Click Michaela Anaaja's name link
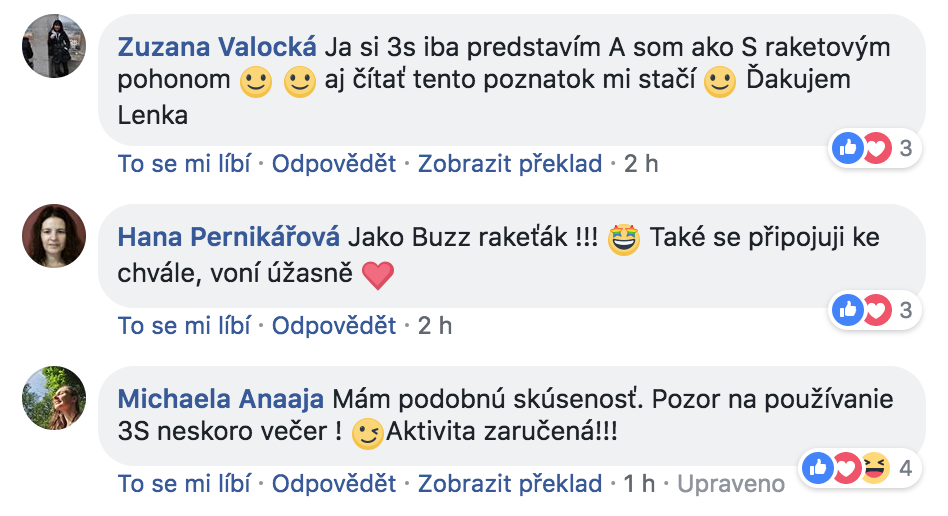Screen dimensions: 948x516 coord(220,399)
